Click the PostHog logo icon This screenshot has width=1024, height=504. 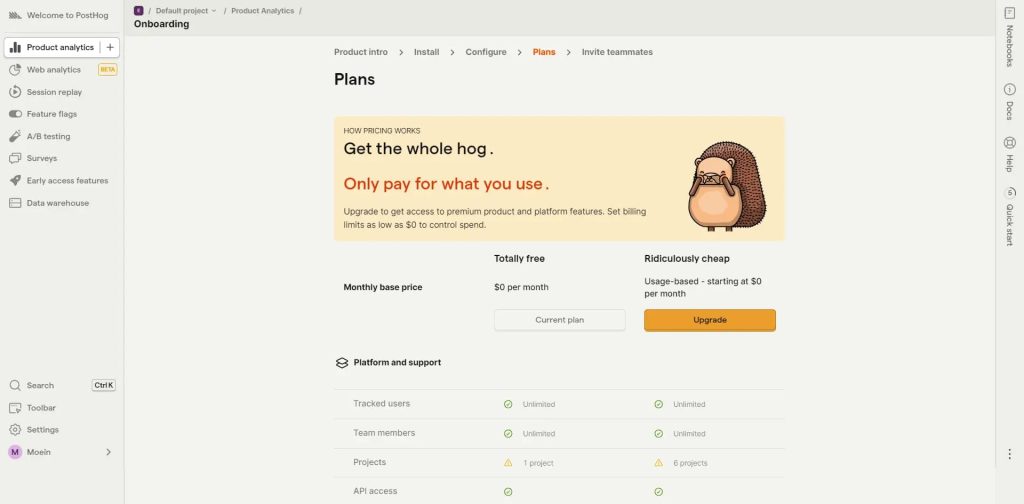(x=15, y=15)
